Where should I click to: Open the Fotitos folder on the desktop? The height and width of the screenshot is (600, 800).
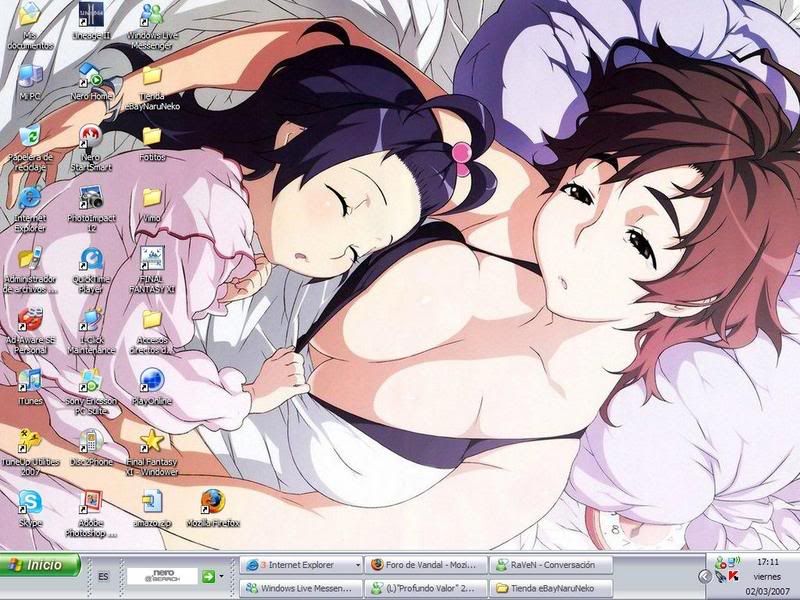[x=152, y=144]
